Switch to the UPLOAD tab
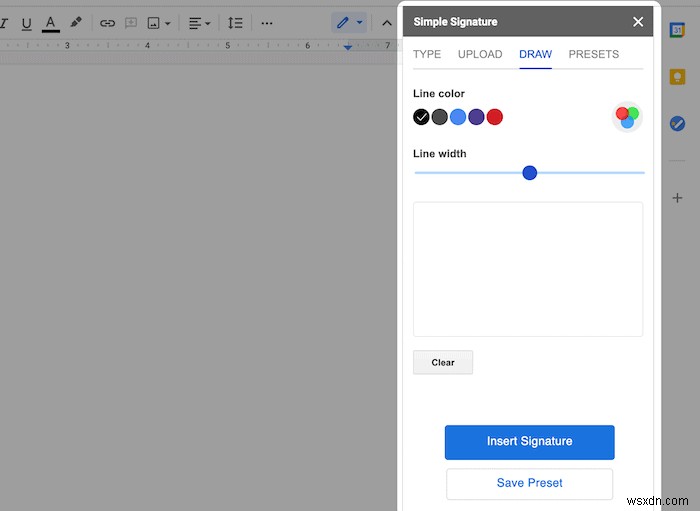Viewport: 700px width, 511px height. (x=480, y=54)
